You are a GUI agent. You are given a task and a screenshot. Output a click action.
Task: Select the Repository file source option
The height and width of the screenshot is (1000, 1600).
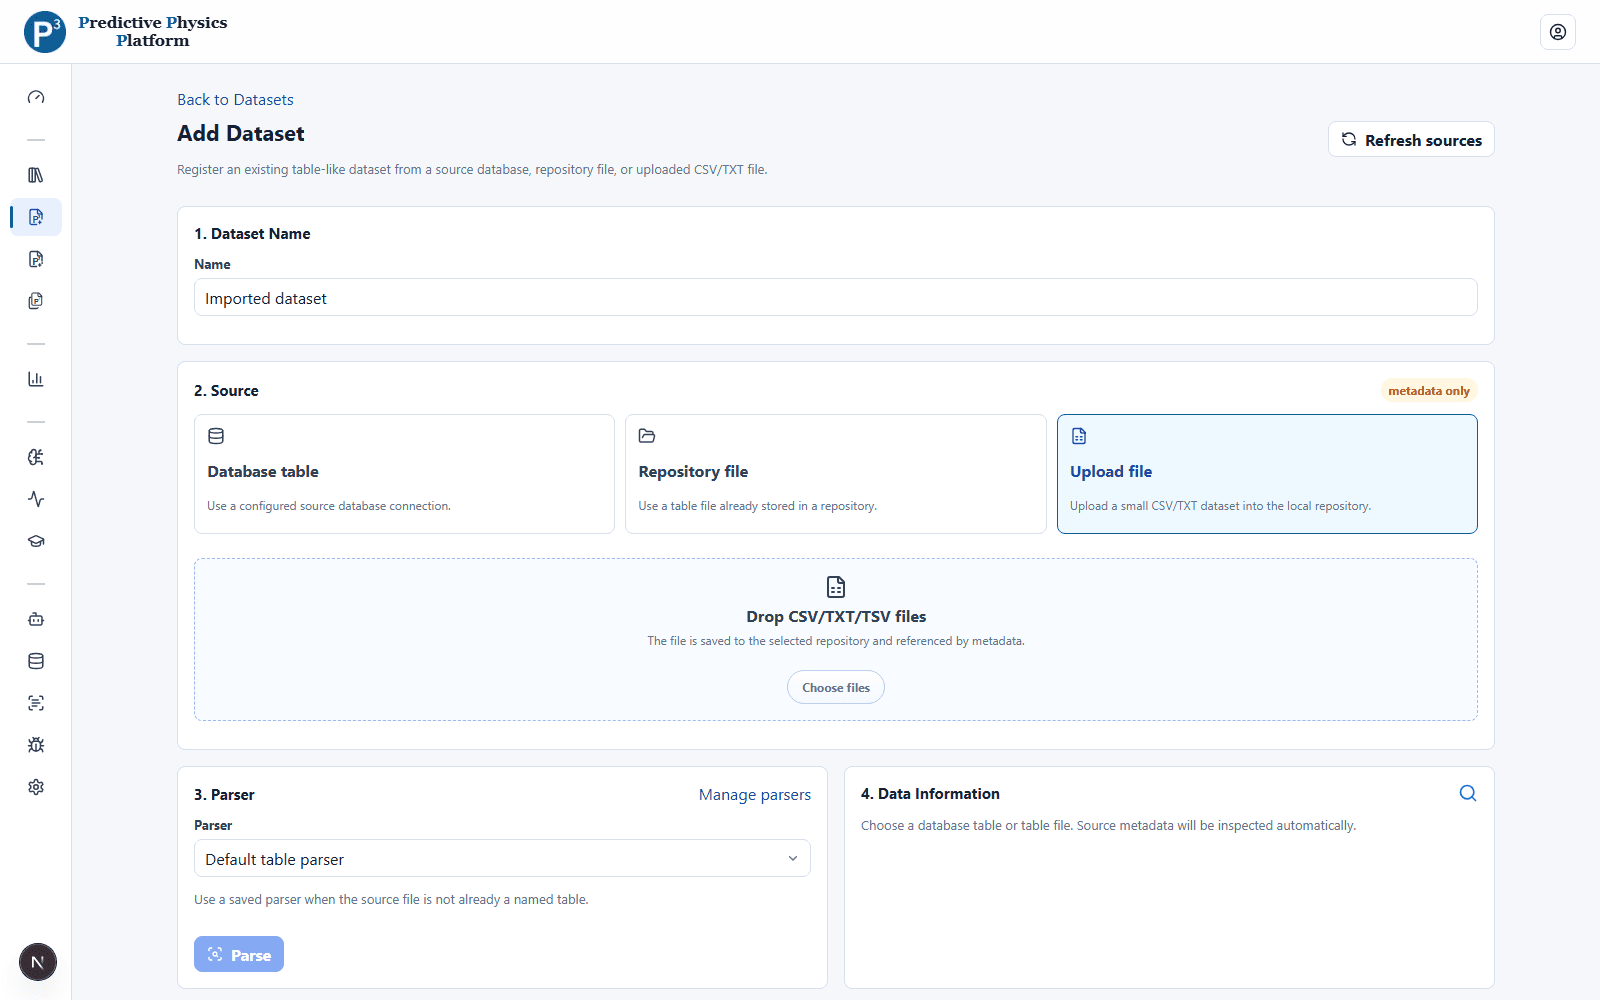[836, 474]
